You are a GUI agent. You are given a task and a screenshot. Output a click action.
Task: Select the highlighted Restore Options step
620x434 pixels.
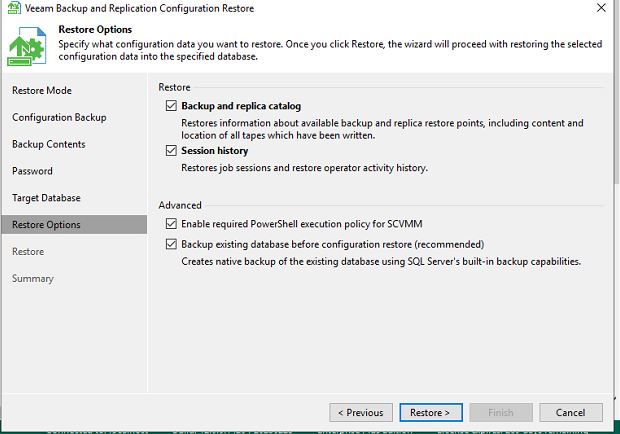click(x=46, y=225)
